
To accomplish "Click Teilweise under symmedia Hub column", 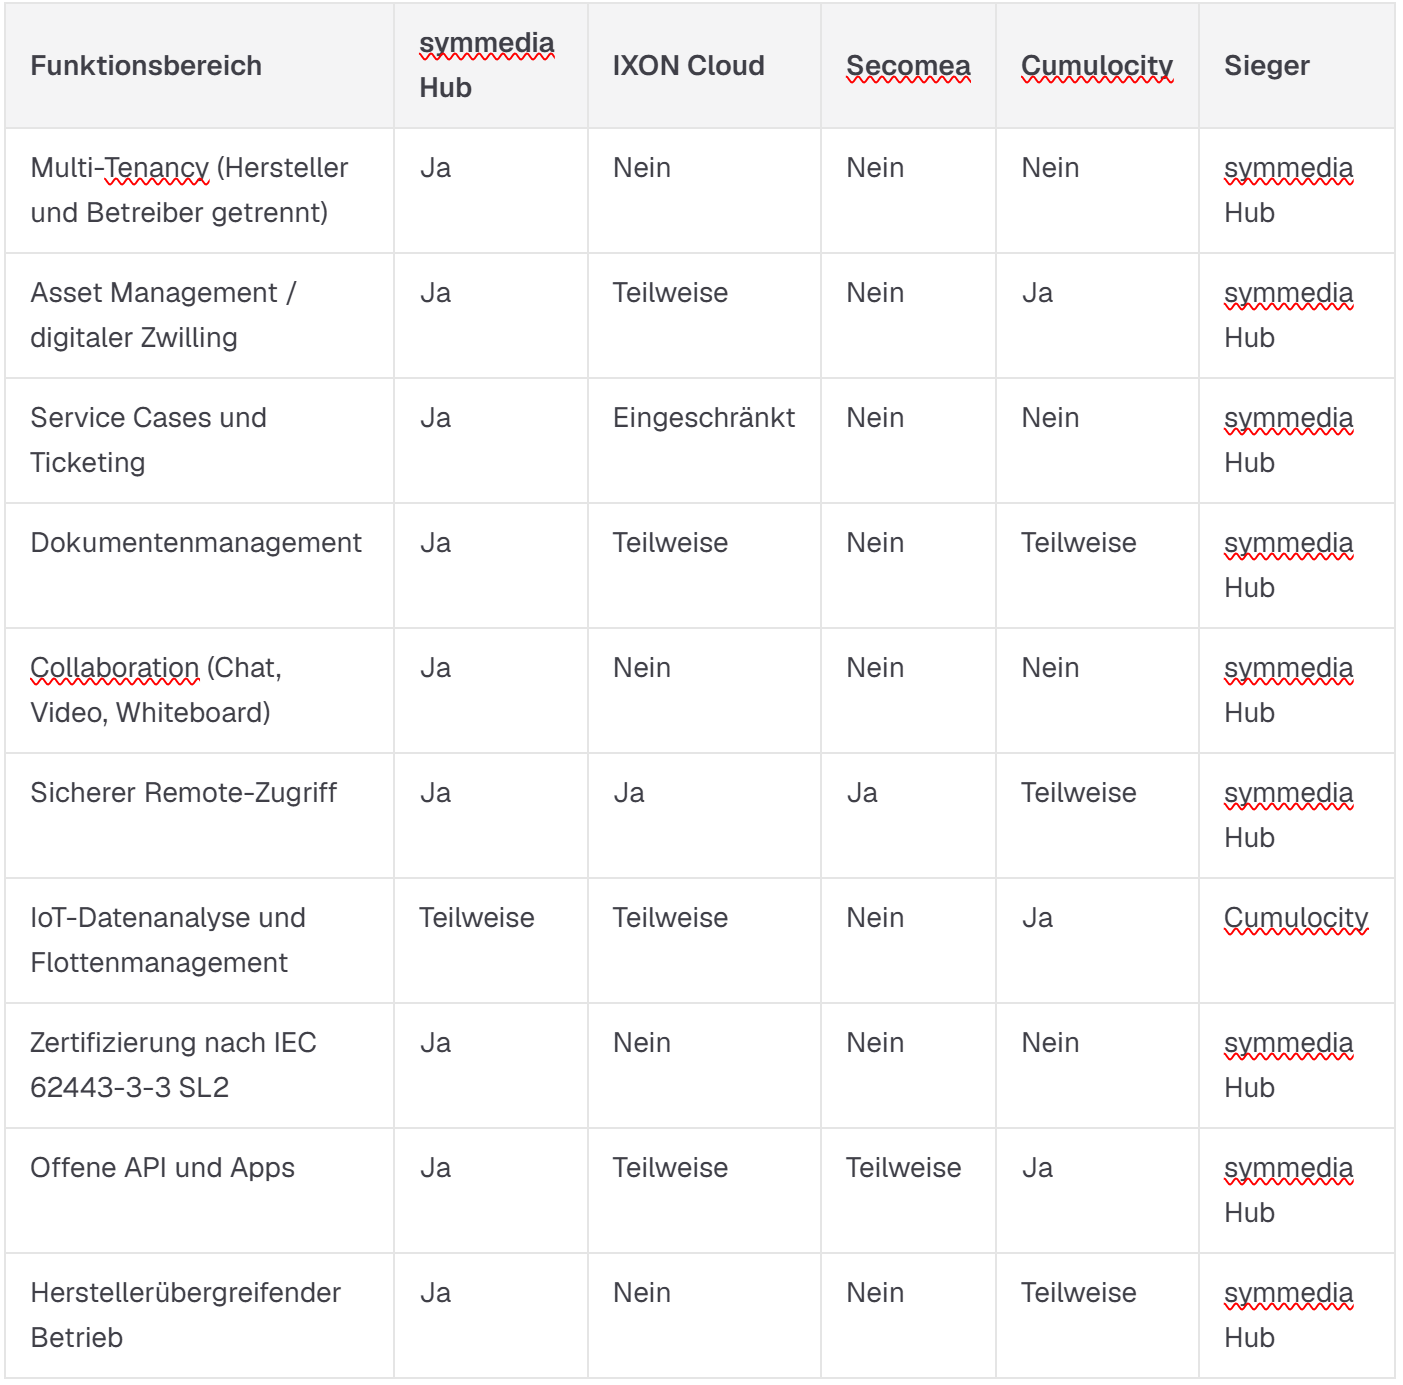I will click(x=477, y=918).
